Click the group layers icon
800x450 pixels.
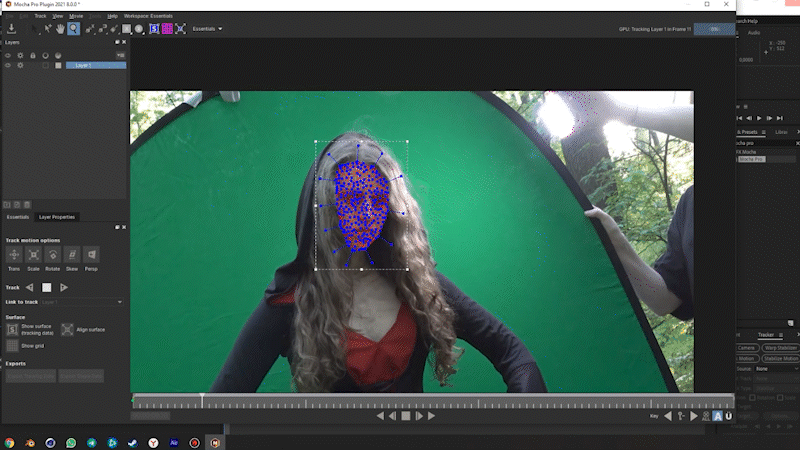pos(7,205)
